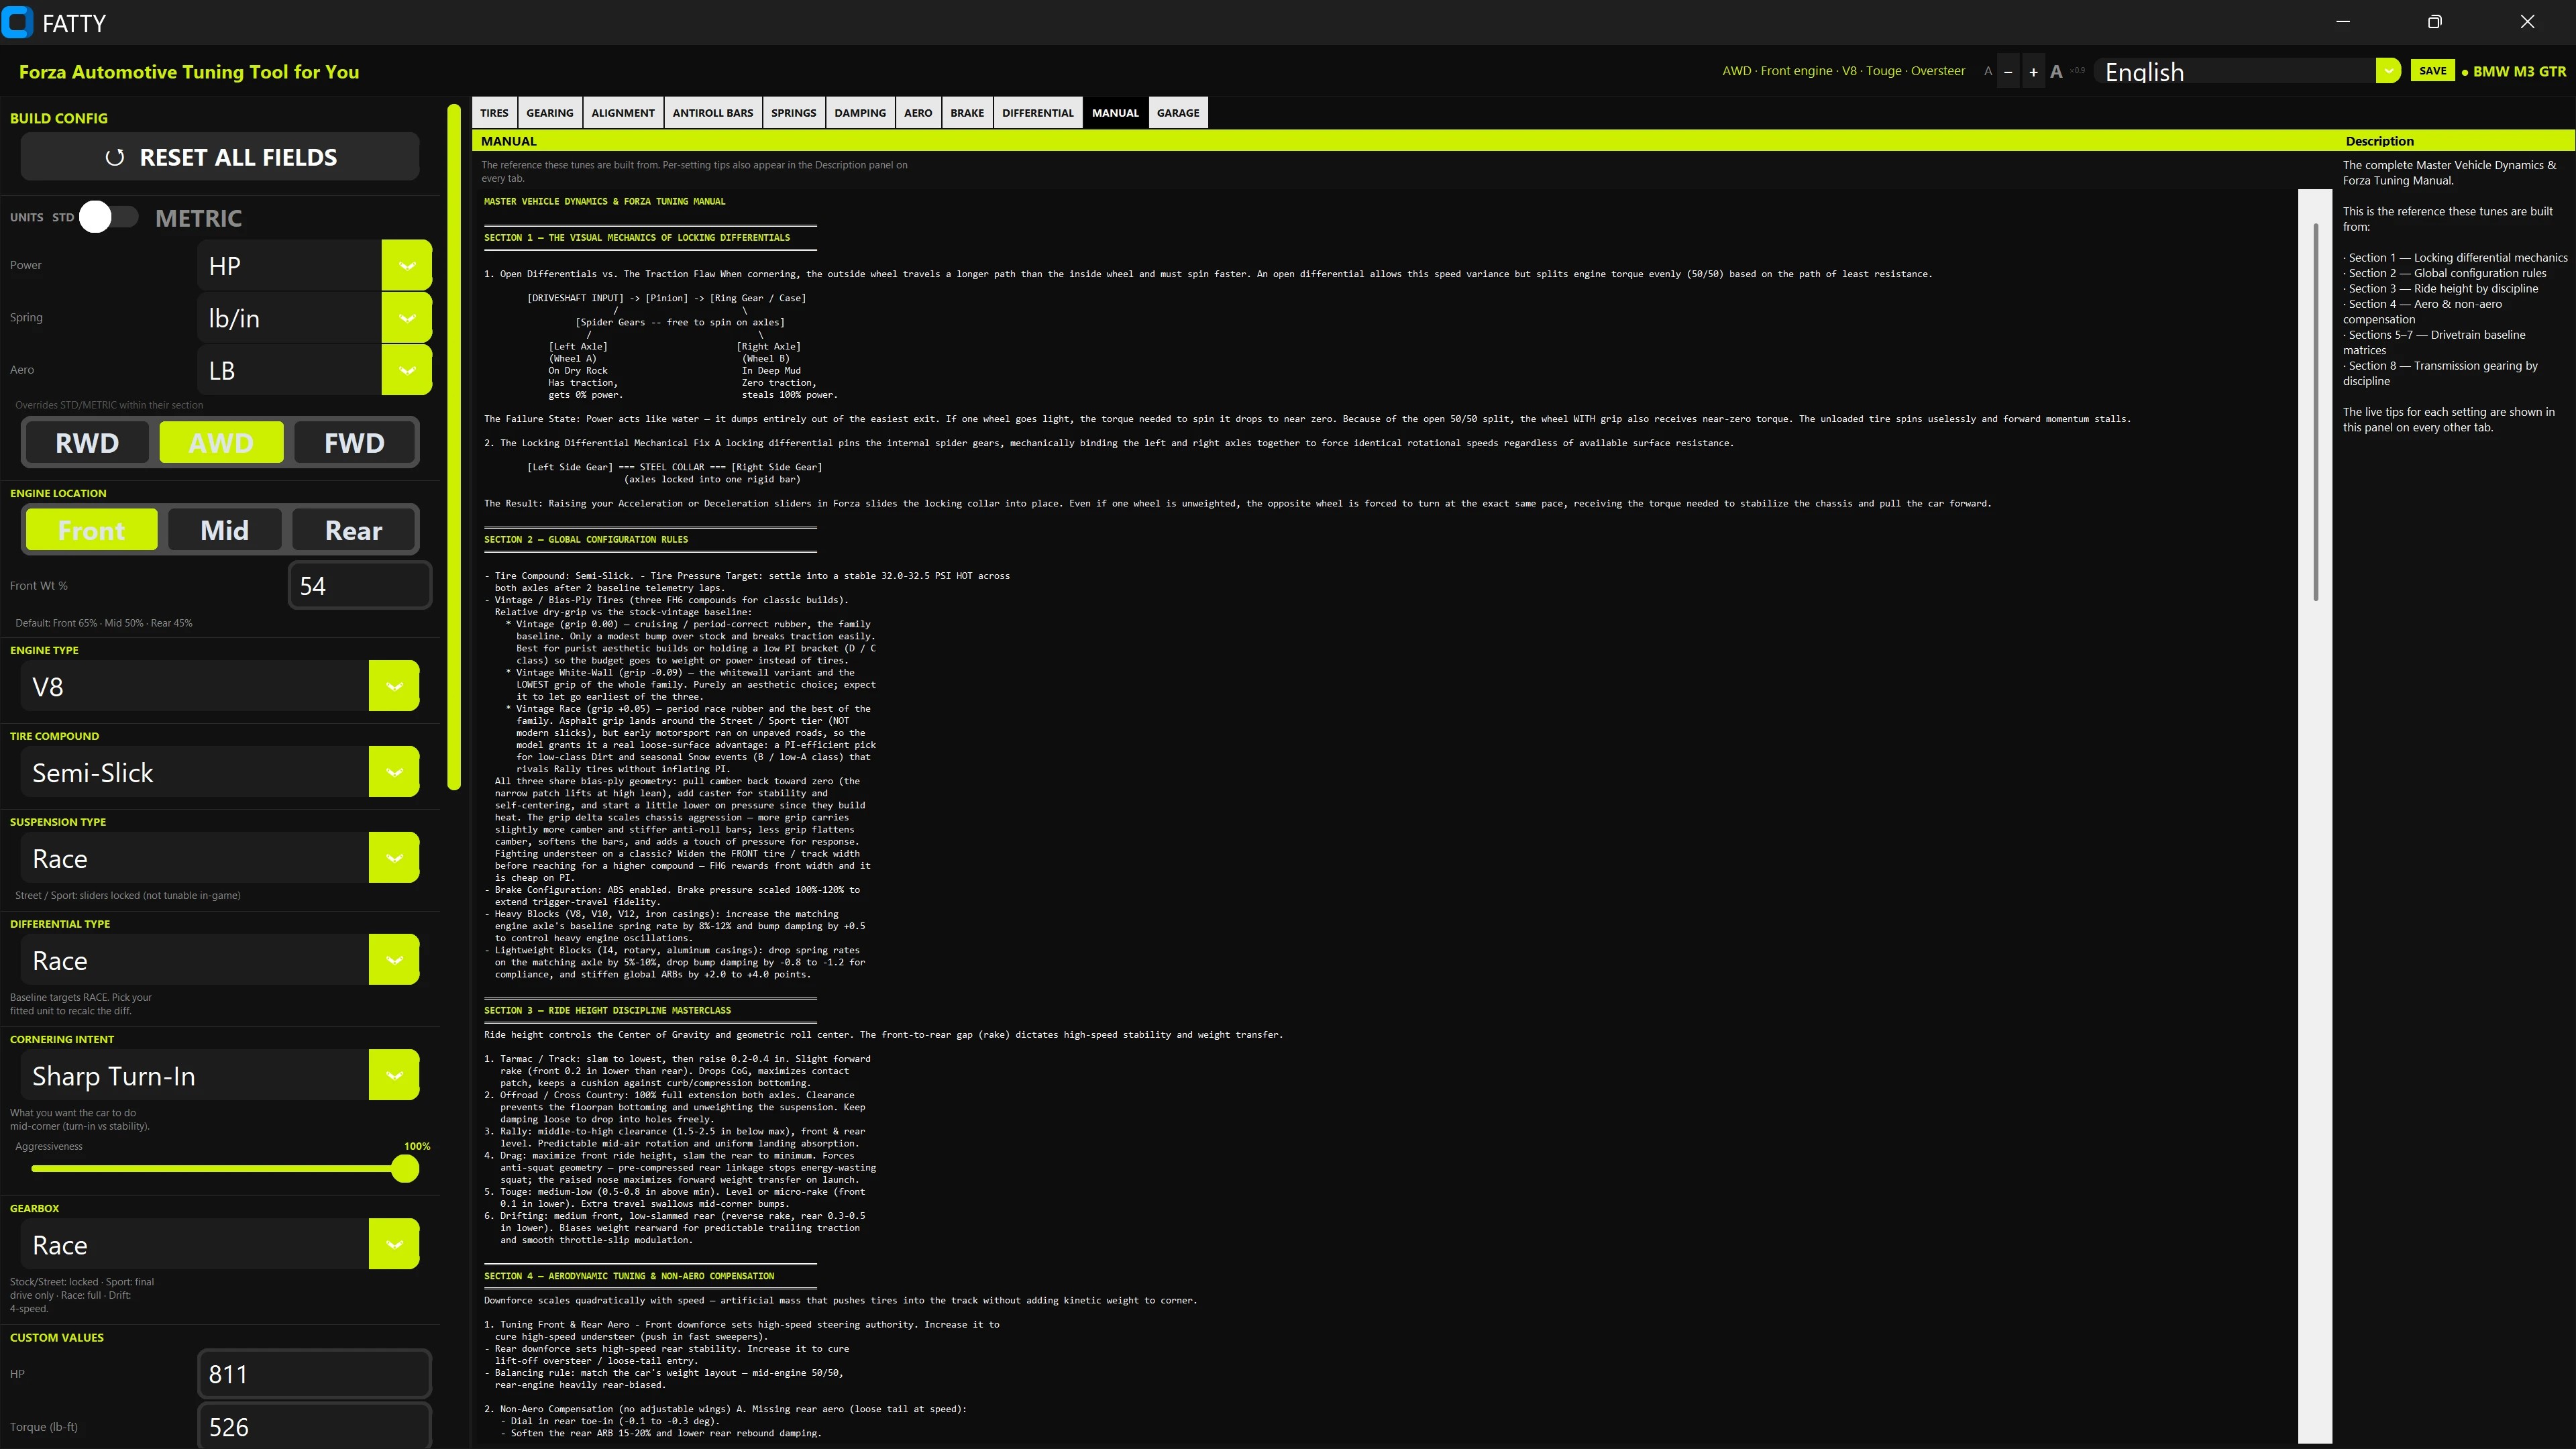Click the build summary AWD Front engine text
2576x1449 pixels.
coord(1843,71)
